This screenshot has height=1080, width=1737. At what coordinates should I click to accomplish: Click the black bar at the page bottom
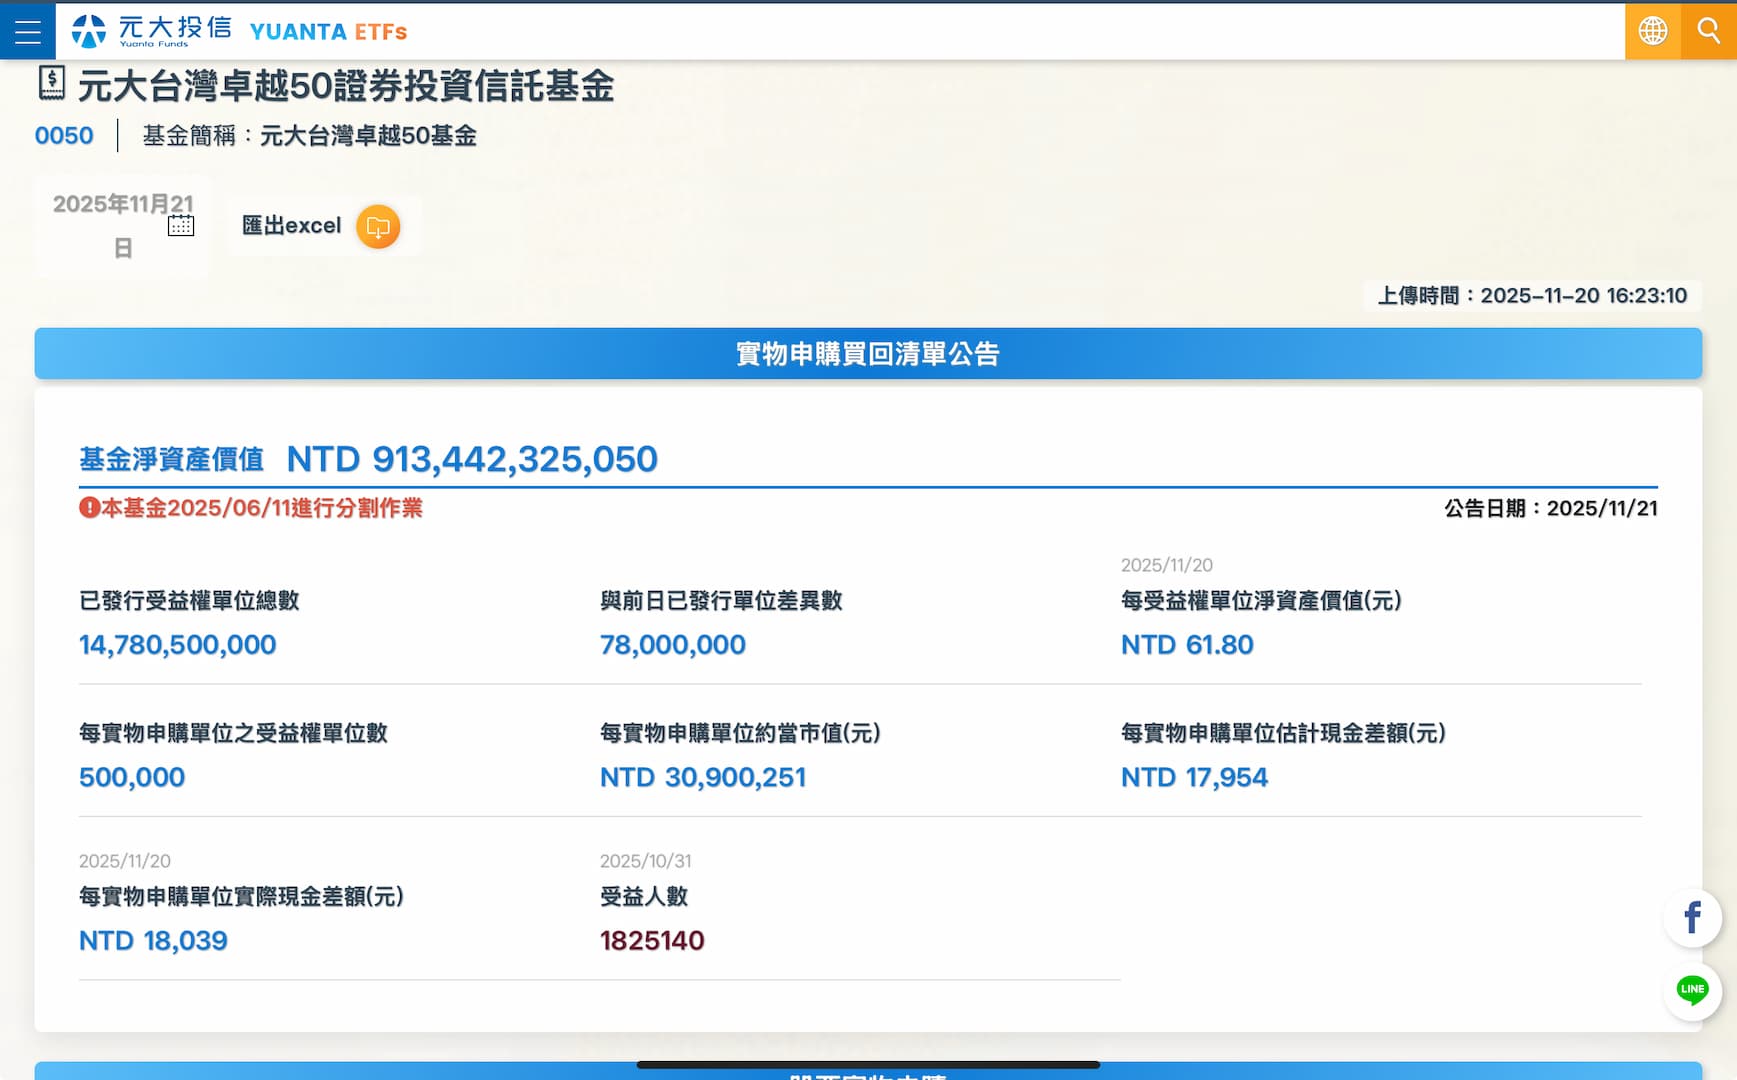(x=867, y=1065)
